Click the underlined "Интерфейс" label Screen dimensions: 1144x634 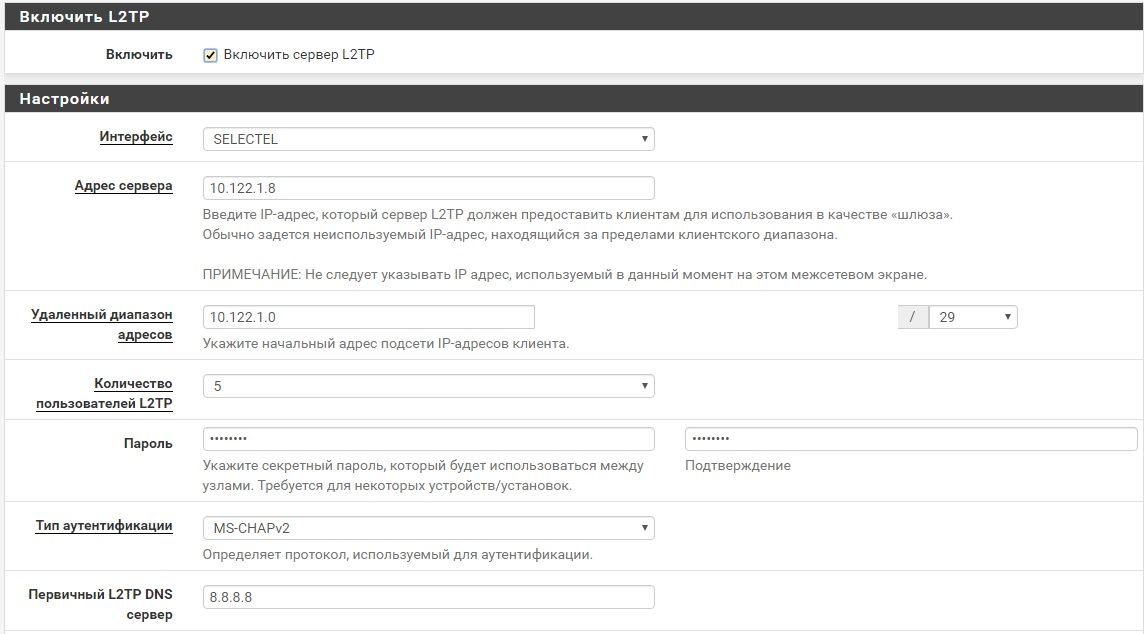pos(136,137)
